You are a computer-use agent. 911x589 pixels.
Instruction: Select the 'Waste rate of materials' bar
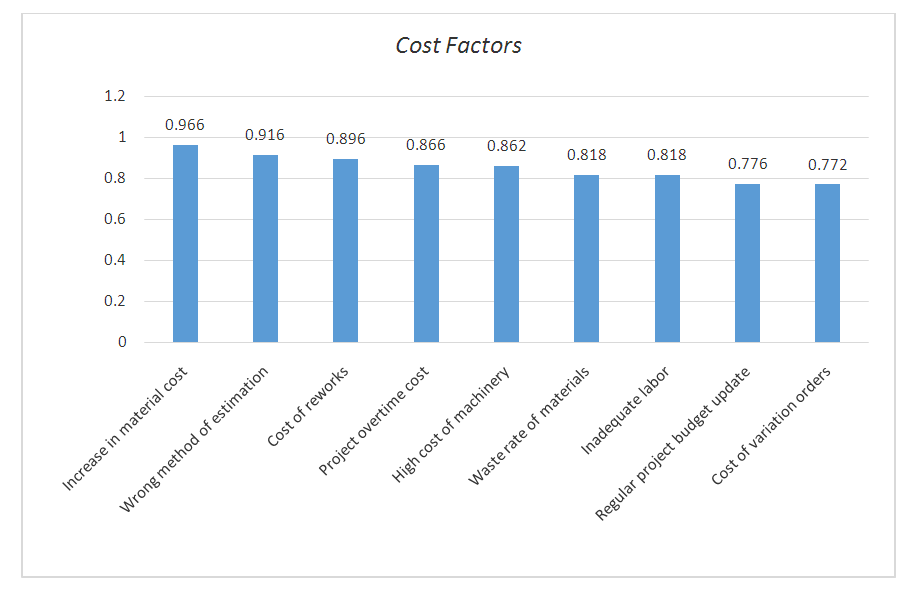coord(586,259)
